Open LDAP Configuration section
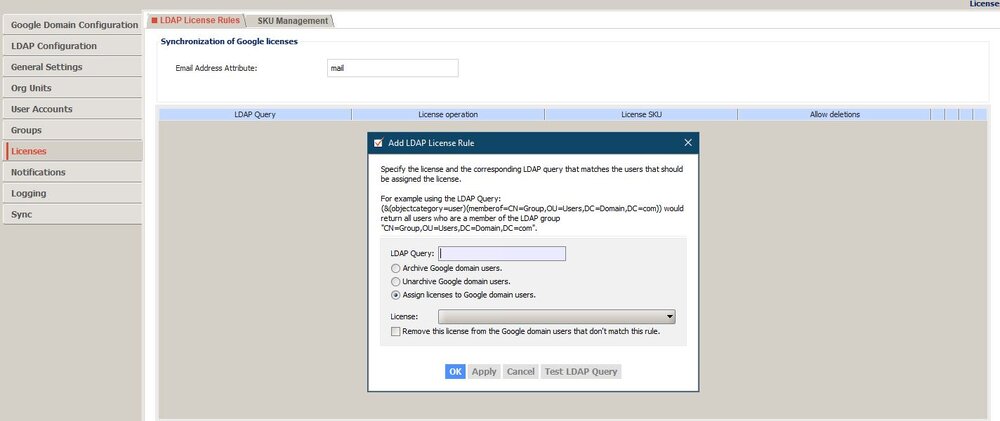The width and height of the screenshot is (1000, 421). click(x=71, y=46)
